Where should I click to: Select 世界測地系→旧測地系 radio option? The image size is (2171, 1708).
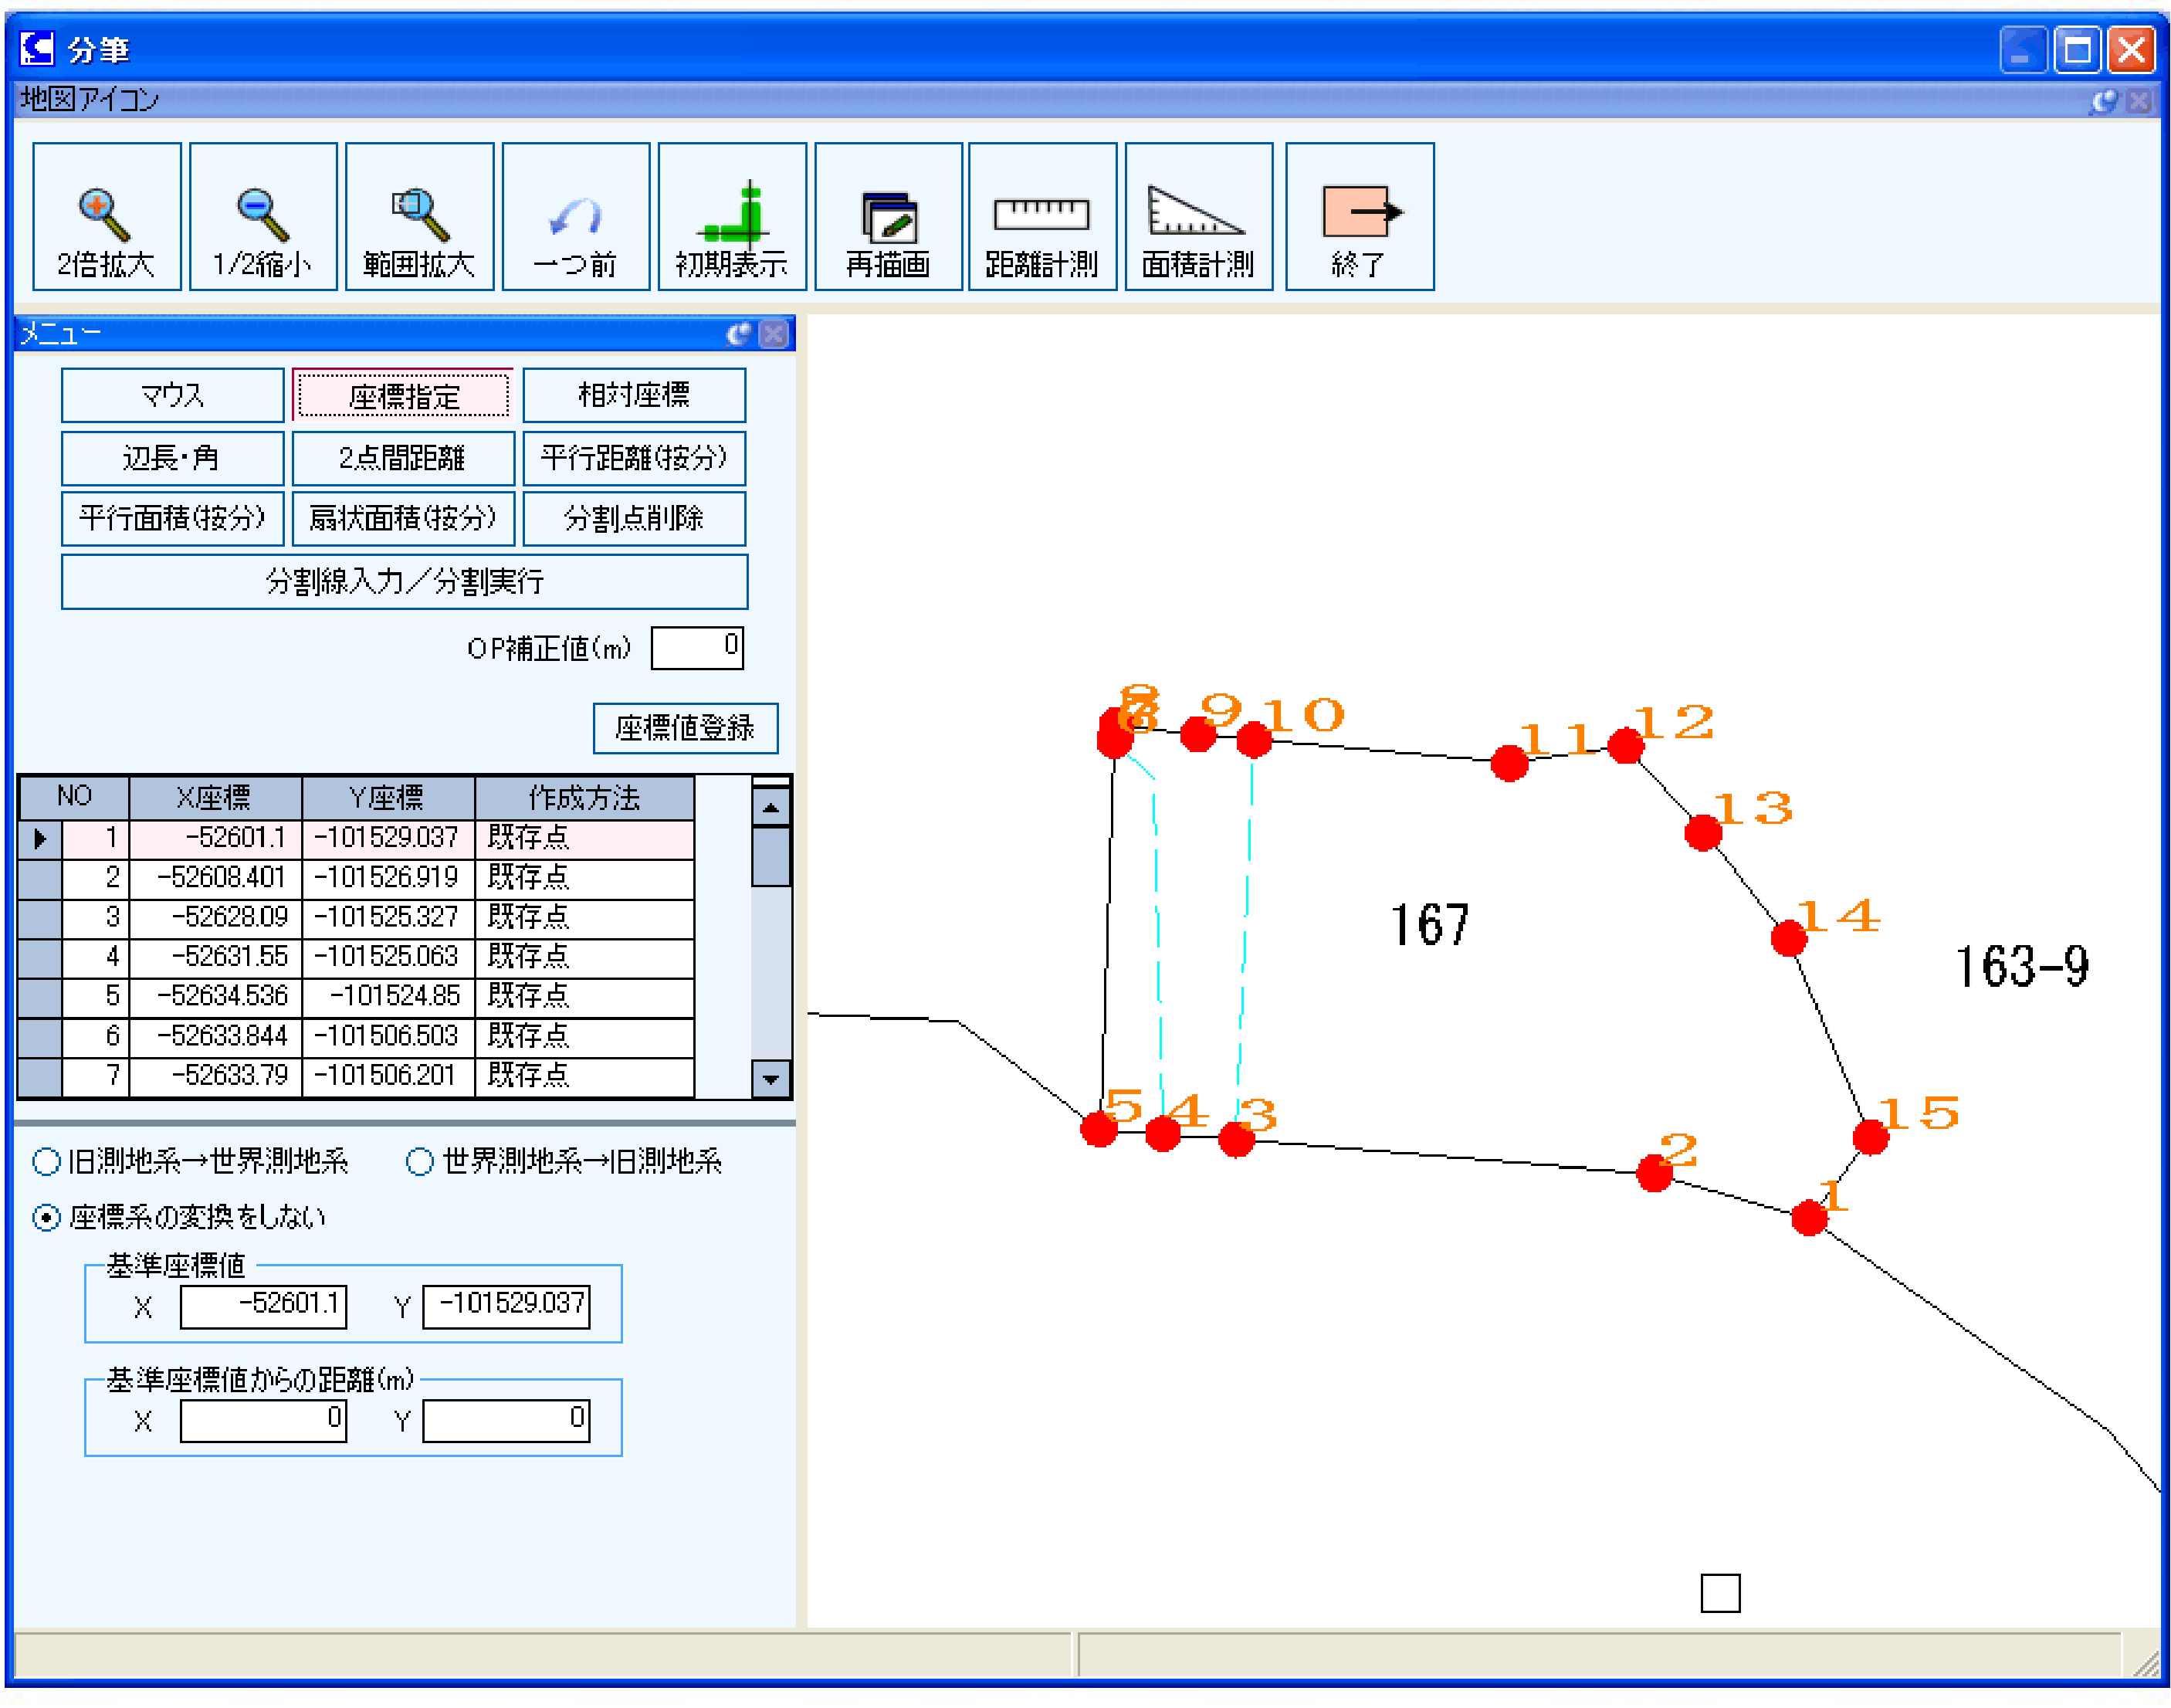point(420,1162)
